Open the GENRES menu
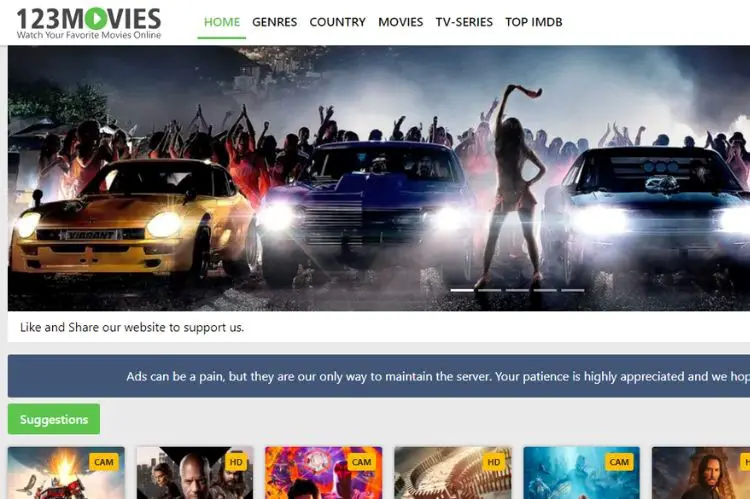Image resolution: width=750 pixels, height=499 pixels. tap(275, 22)
